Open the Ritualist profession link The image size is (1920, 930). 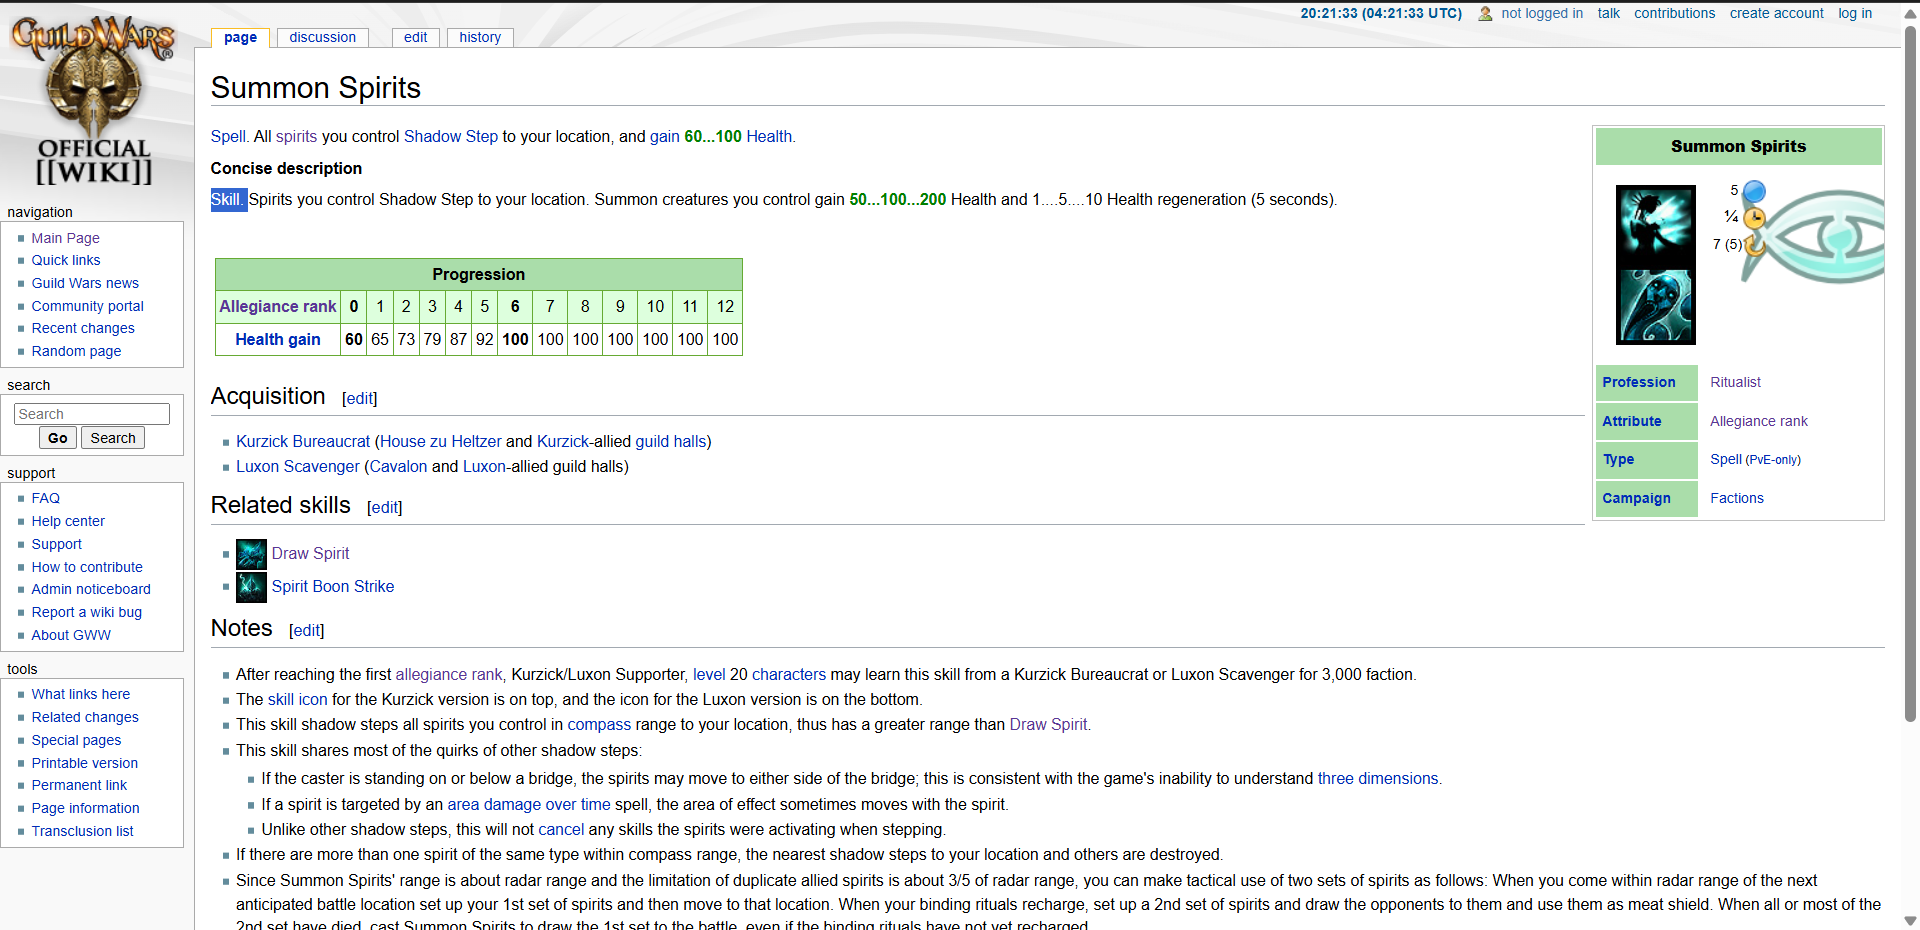1735,382
